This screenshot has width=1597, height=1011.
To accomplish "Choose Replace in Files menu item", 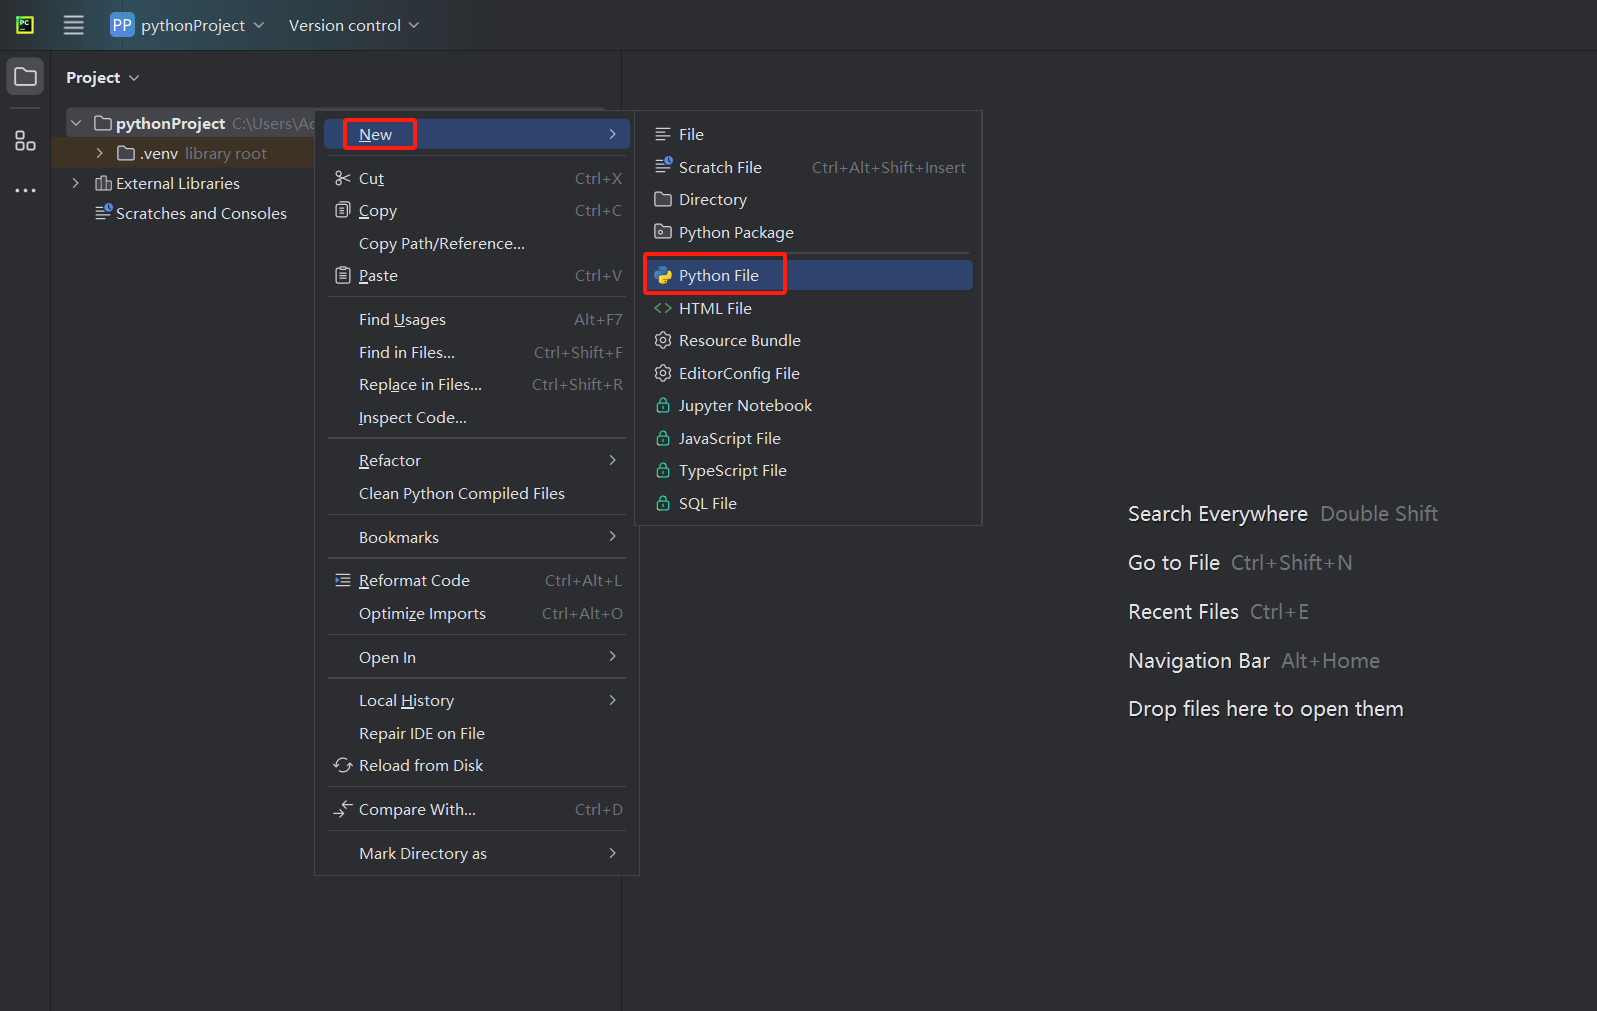I will (x=477, y=384).
